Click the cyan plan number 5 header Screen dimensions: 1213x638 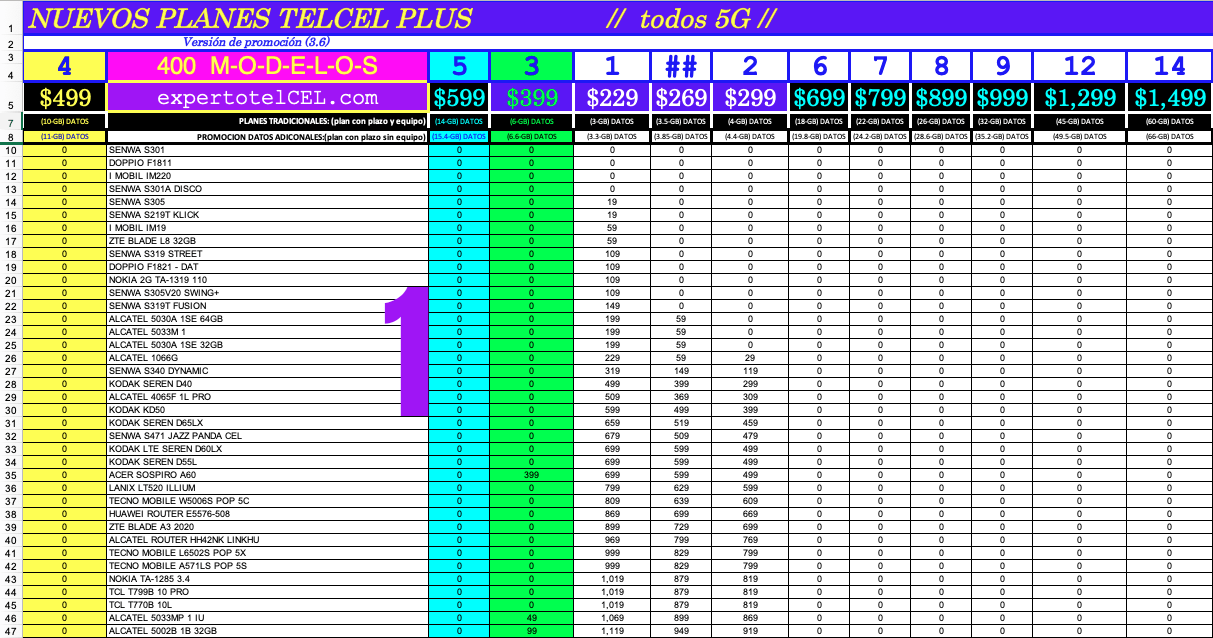click(459, 66)
